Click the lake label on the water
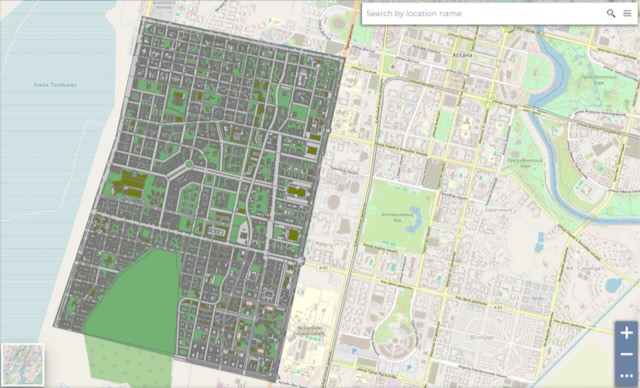Viewport: 640px width, 388px height. tap(55, 85)
